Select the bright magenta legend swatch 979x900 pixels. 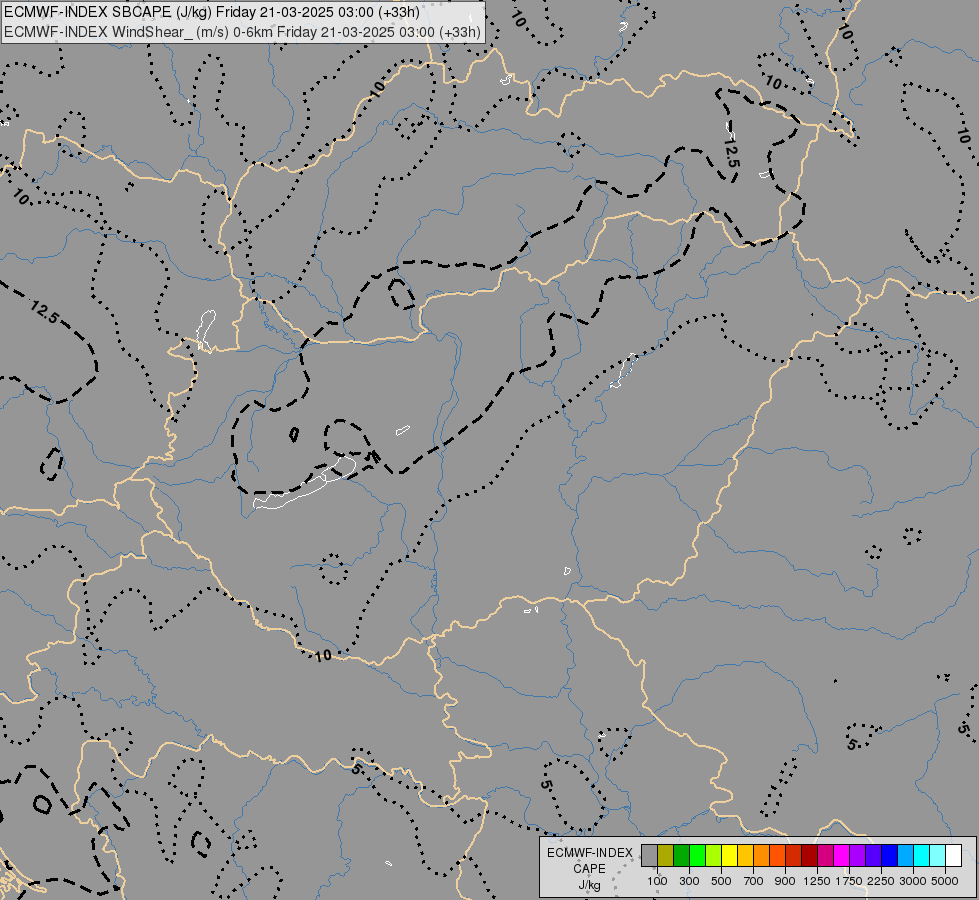point(842,855)
